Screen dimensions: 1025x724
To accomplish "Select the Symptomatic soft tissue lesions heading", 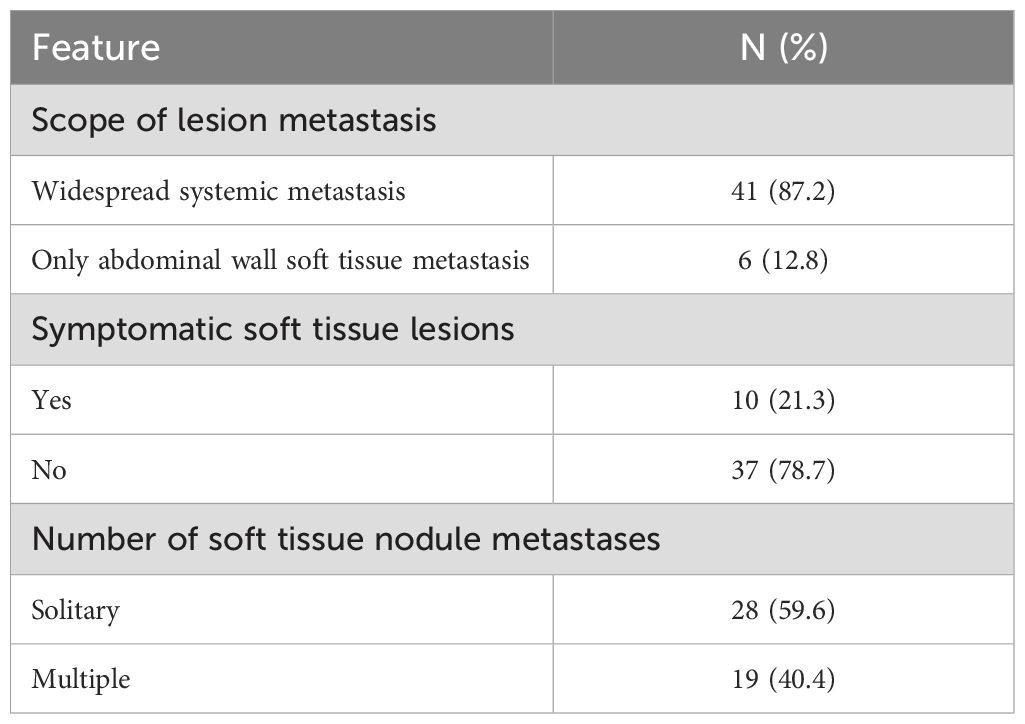I will click(x=273, y=329).
